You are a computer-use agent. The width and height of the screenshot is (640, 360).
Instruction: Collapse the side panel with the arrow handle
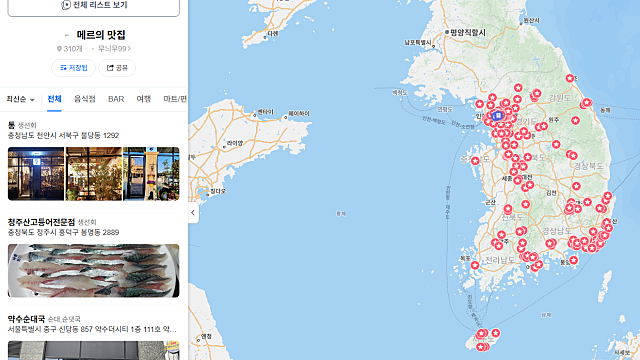point(193,212)
